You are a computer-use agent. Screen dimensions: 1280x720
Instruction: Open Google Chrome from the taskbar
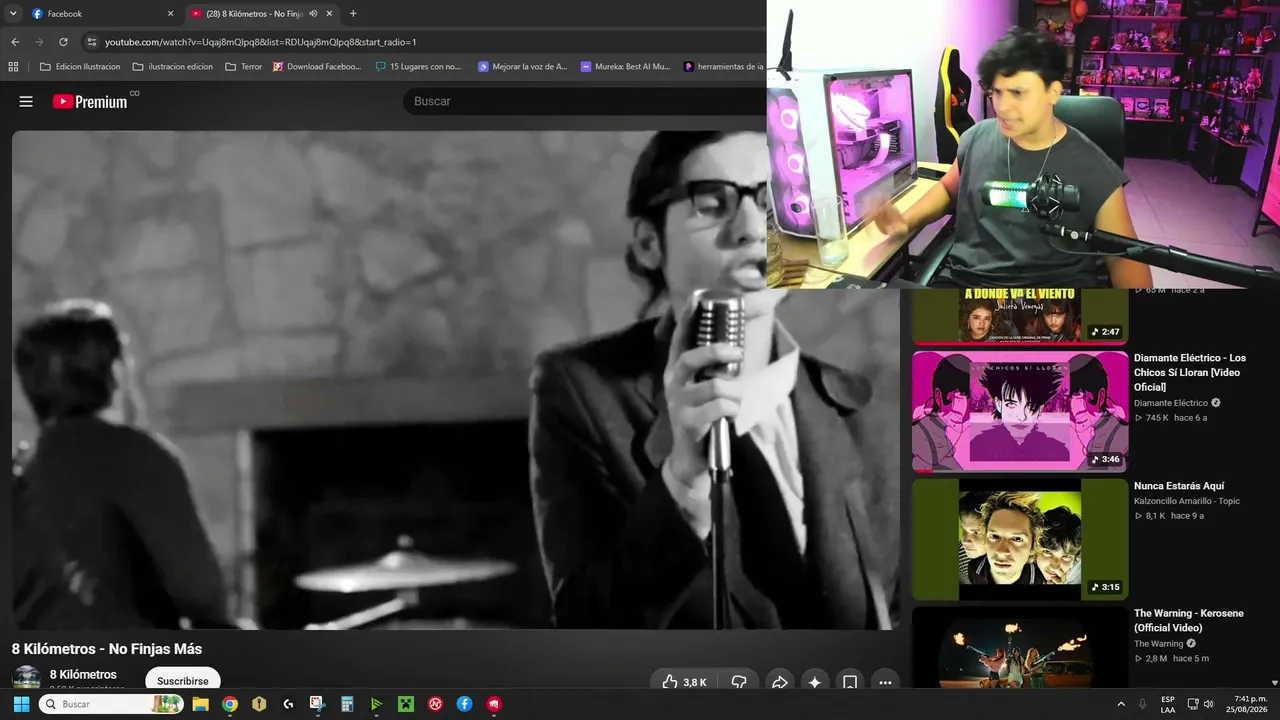pyautogui.click(x=230, y=704)
